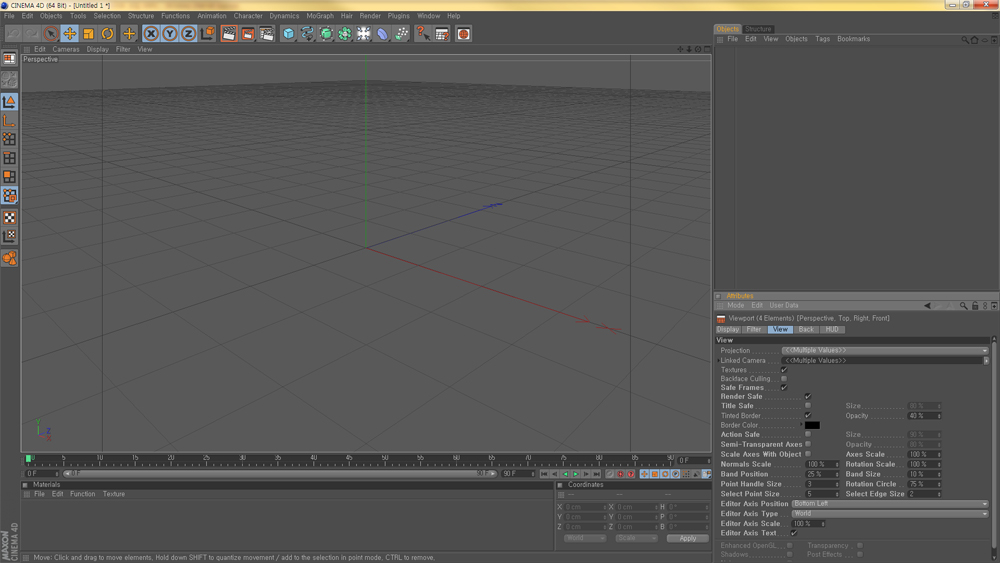Uncheck the Textures checkbox
The width and height of the screenshot is (1000, 563).
pyautogui.click(x=784, y=370)
